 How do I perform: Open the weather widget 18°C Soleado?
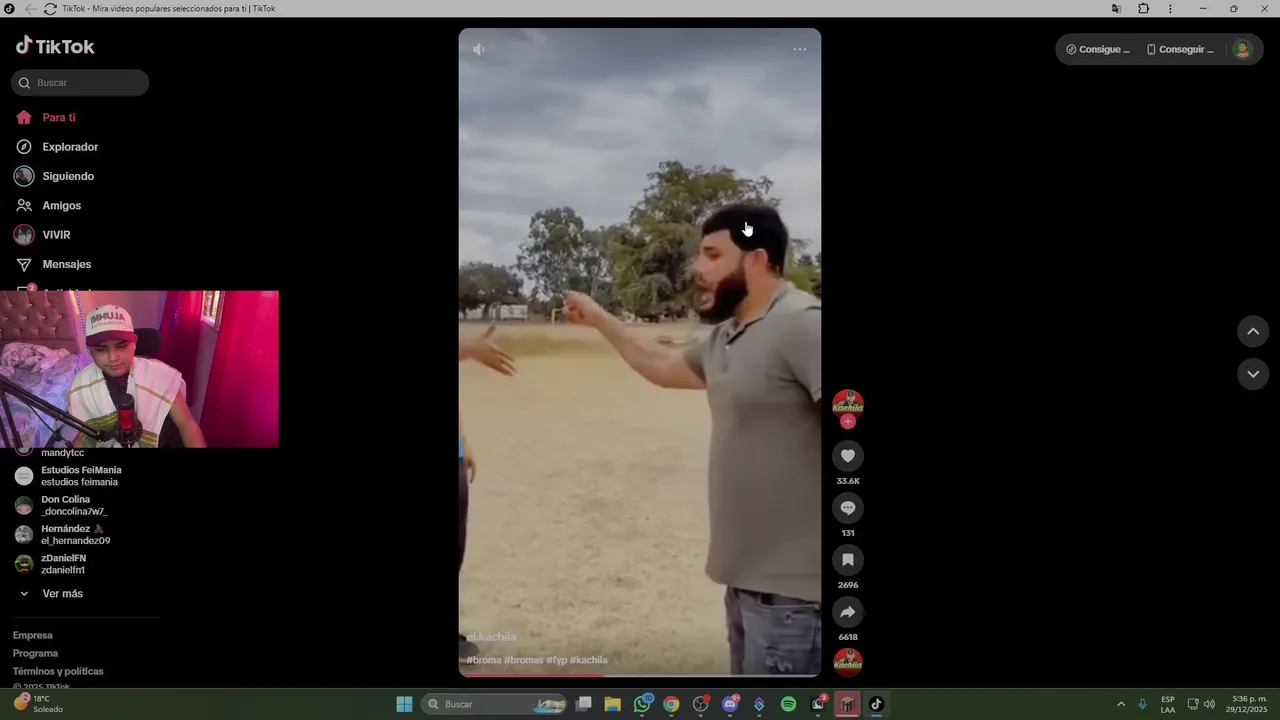pos(40,704)
